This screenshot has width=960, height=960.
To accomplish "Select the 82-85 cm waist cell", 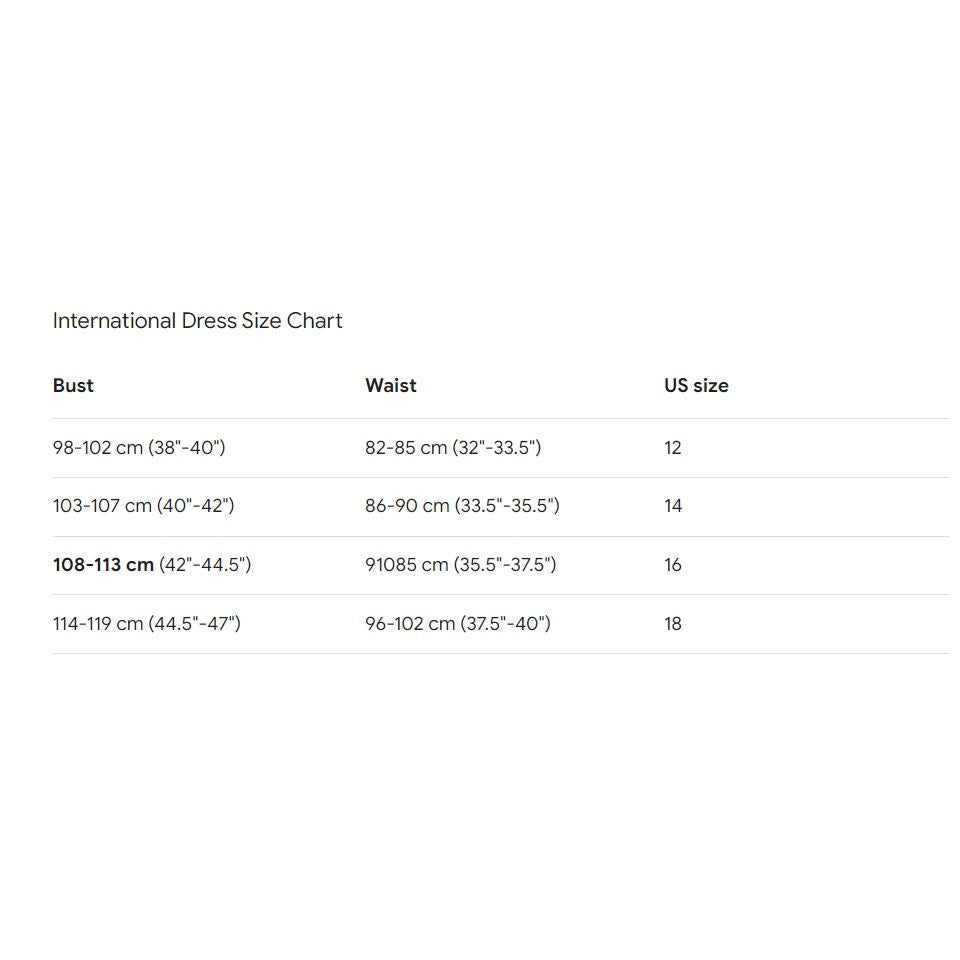I will tap(453, 448).
